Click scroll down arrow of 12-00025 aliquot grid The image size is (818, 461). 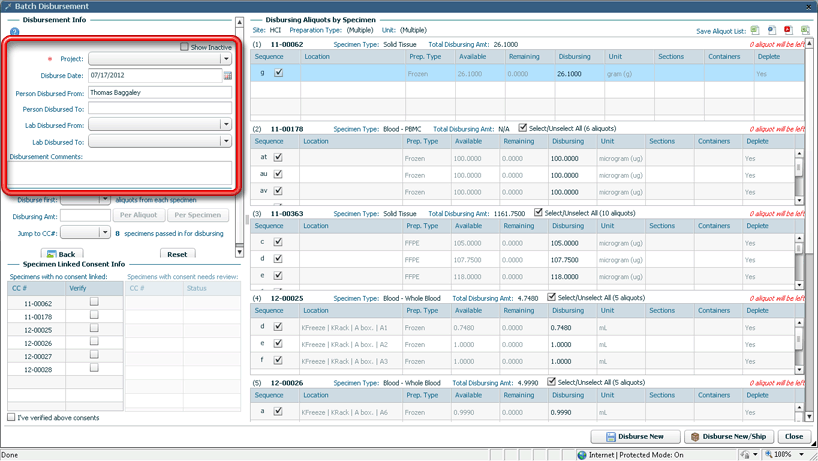pyautogui.click(x=799, y=370)
